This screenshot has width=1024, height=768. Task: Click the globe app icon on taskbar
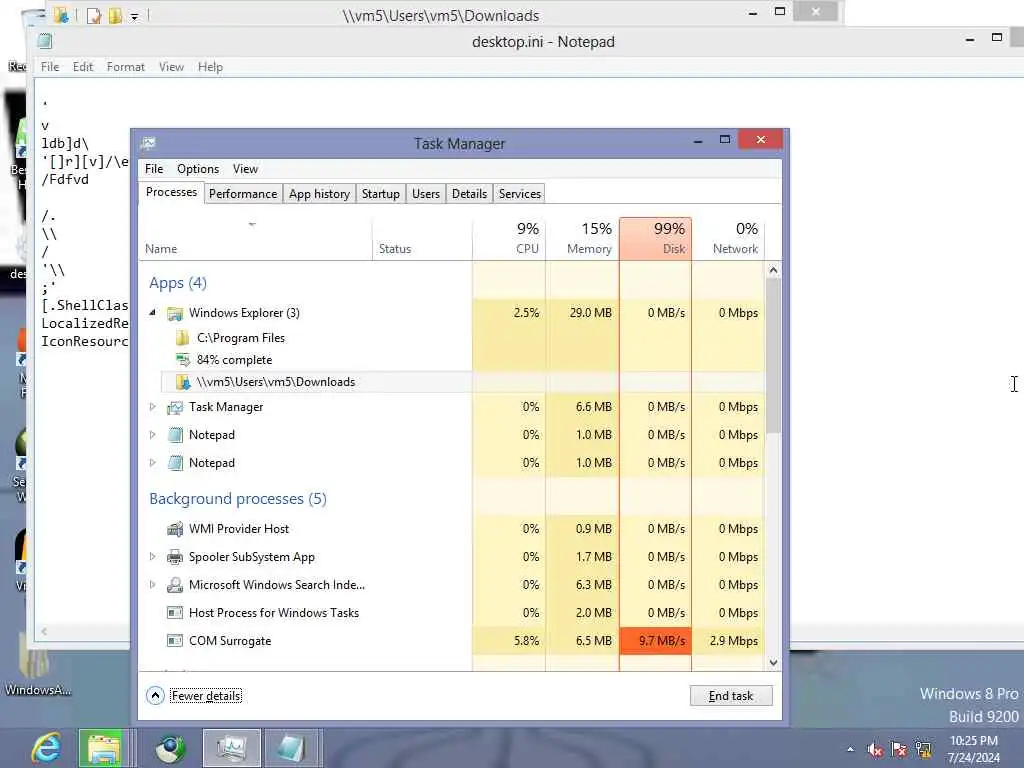tap(170, 748)
